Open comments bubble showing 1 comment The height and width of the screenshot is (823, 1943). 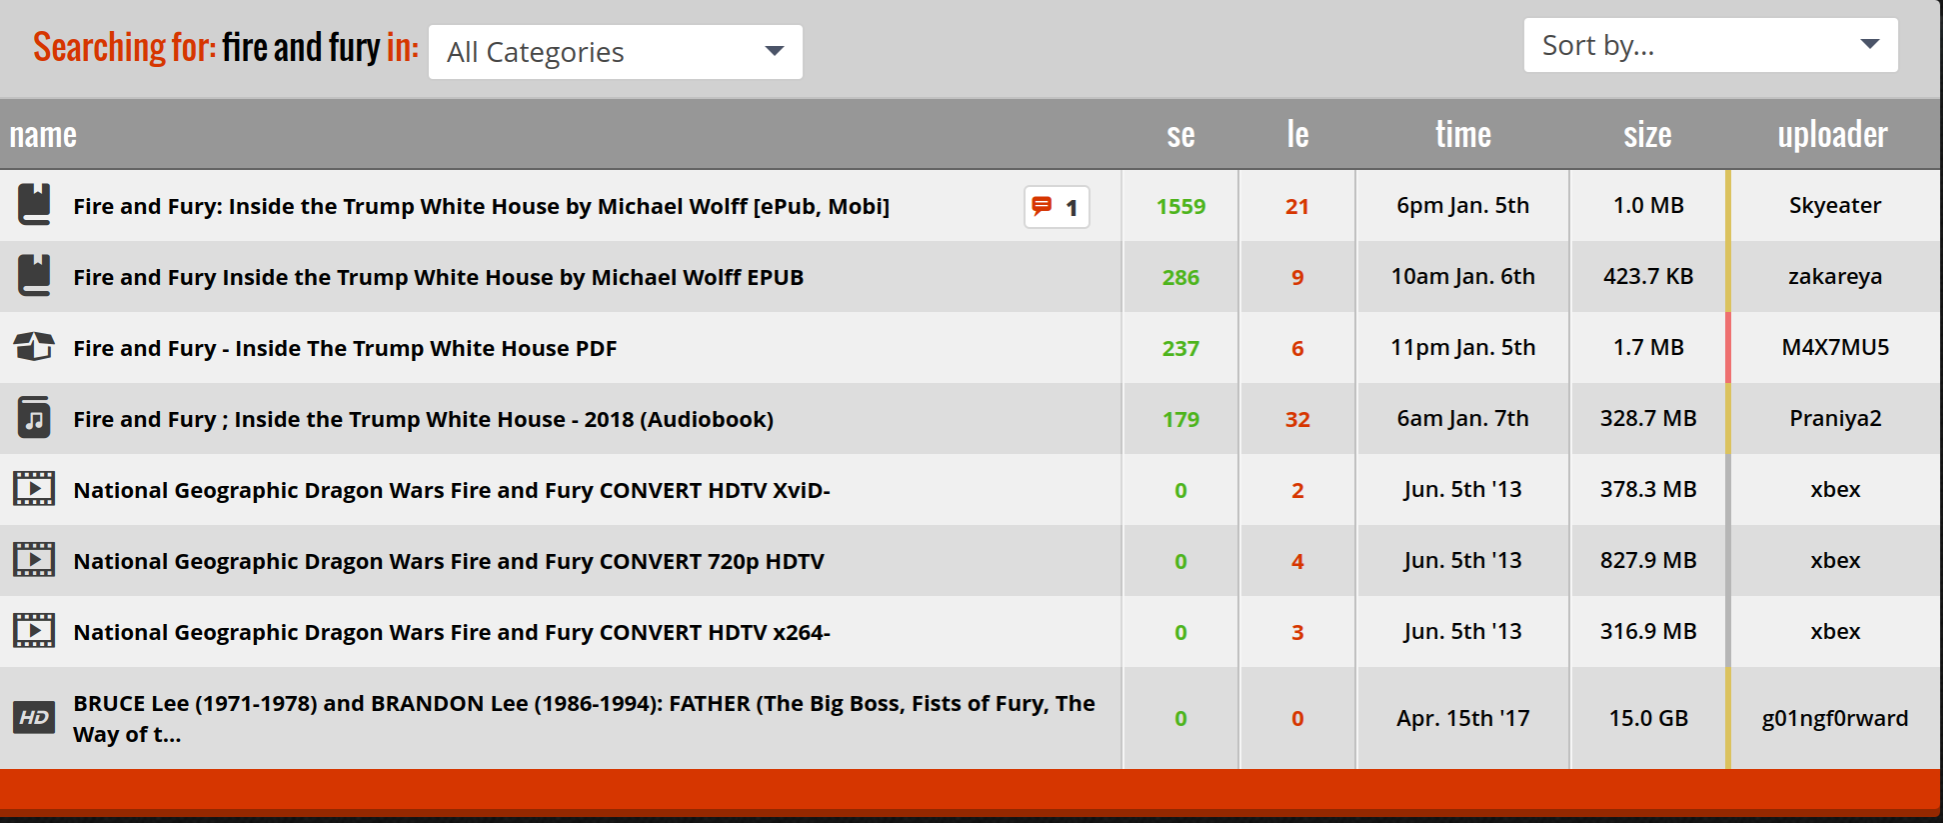tap(1057, 207)
